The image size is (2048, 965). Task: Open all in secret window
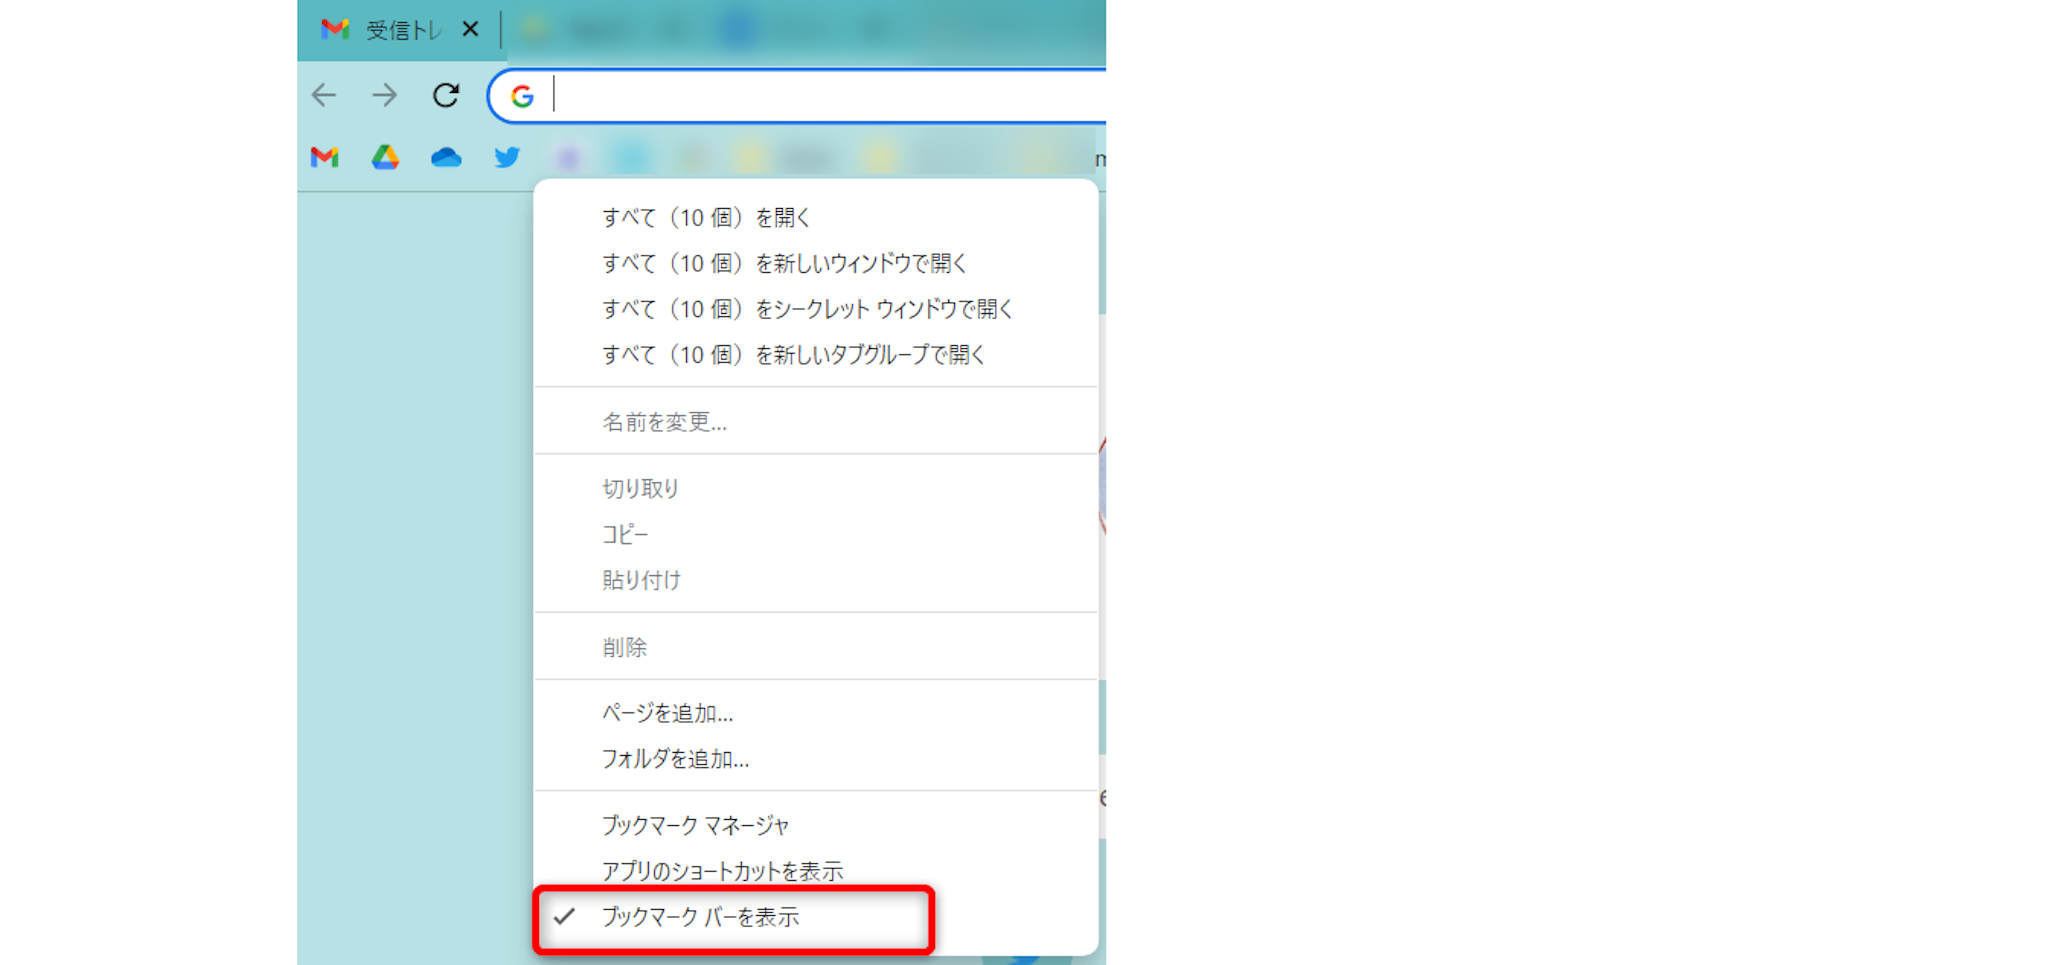(x=807, y=310)
